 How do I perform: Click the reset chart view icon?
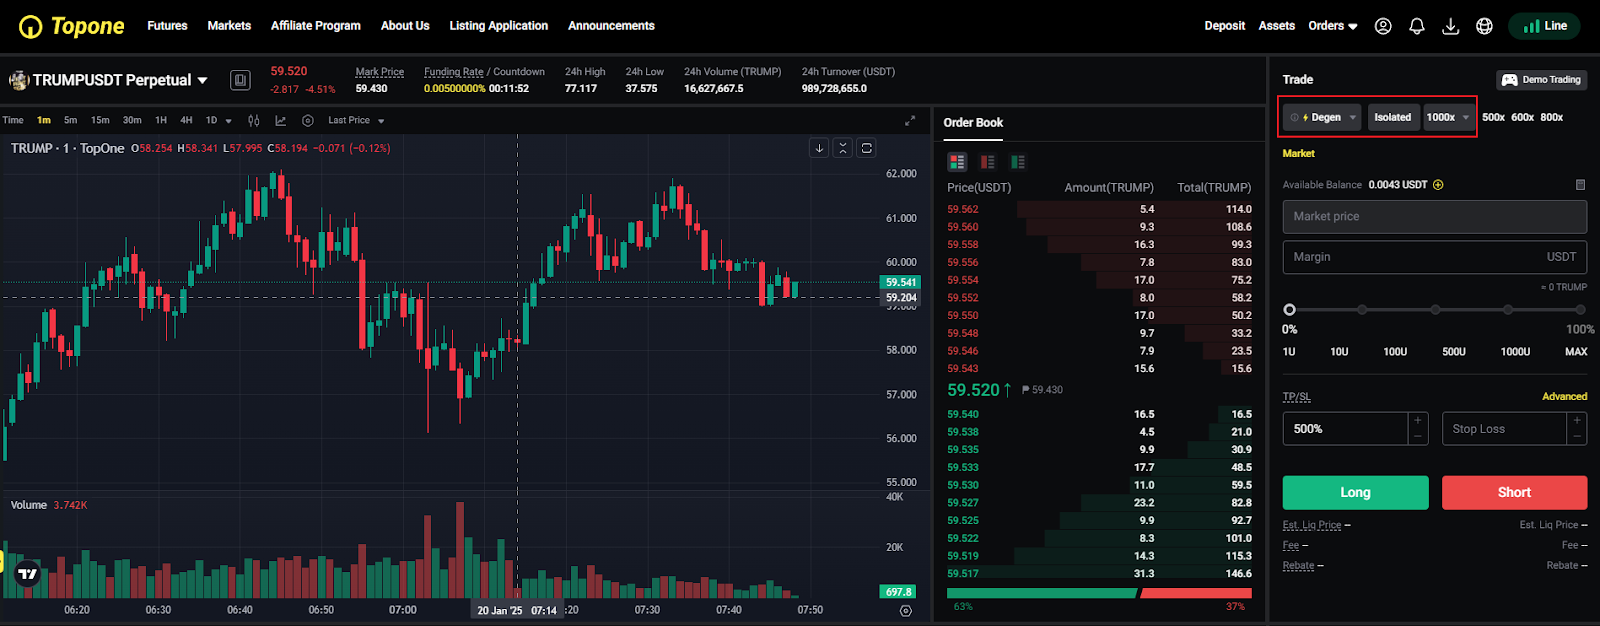click(867, 148)
